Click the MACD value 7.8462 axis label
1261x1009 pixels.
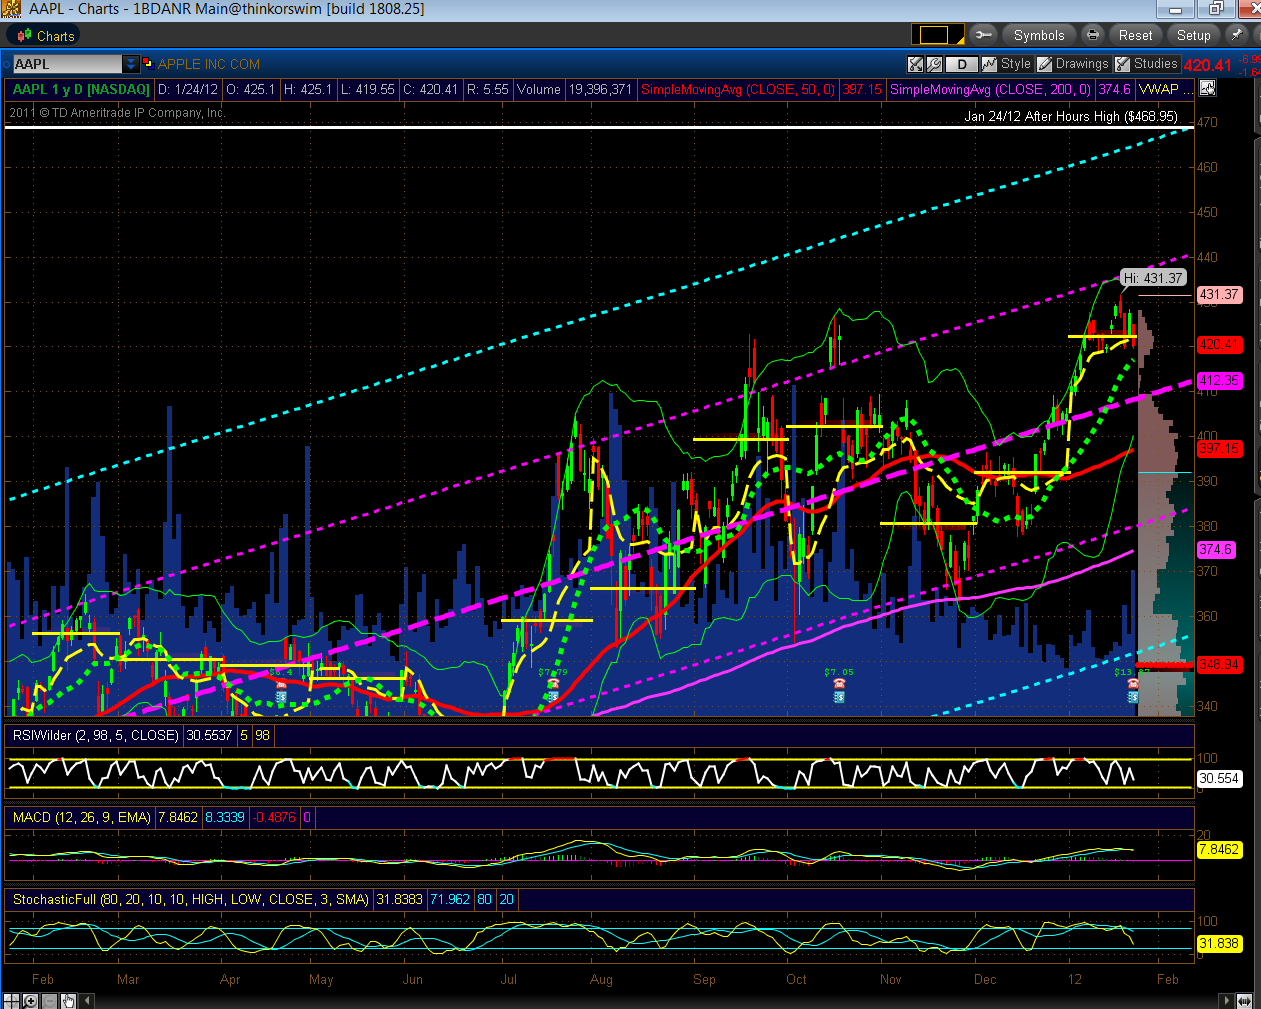[x=1219, y=850]
